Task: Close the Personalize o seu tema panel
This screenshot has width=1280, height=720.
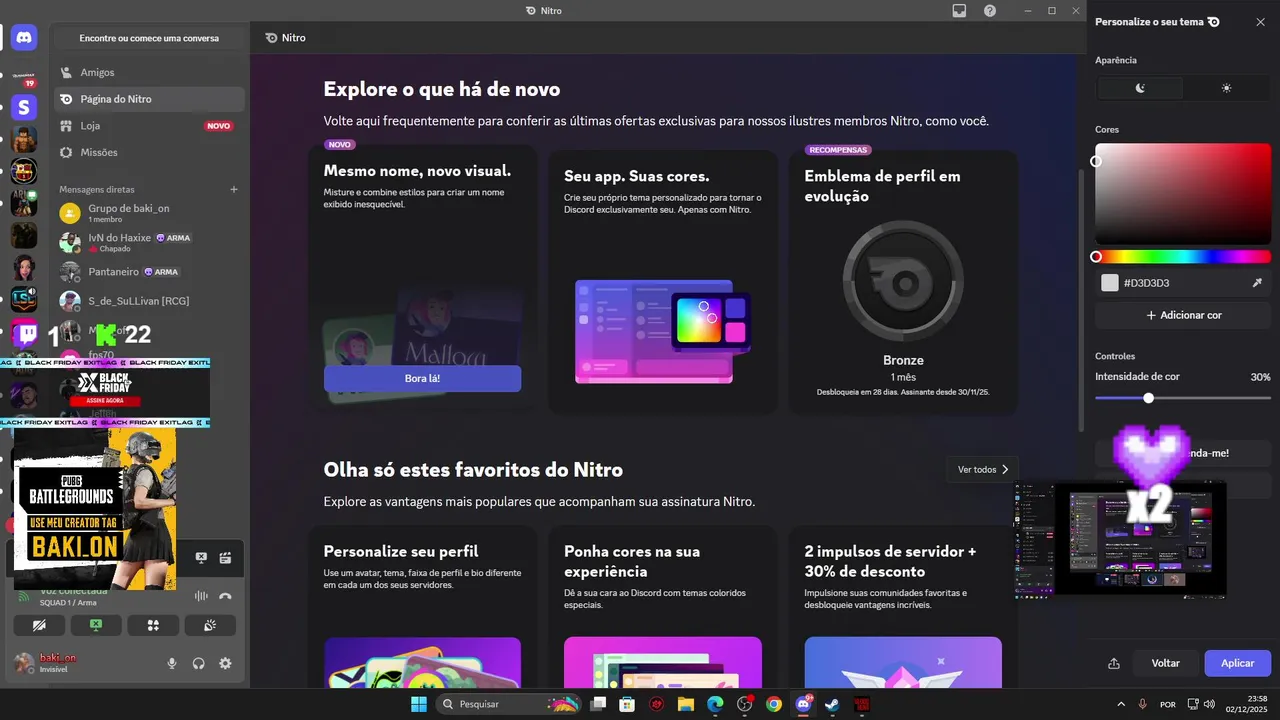Action: [x=1260, y=22]
